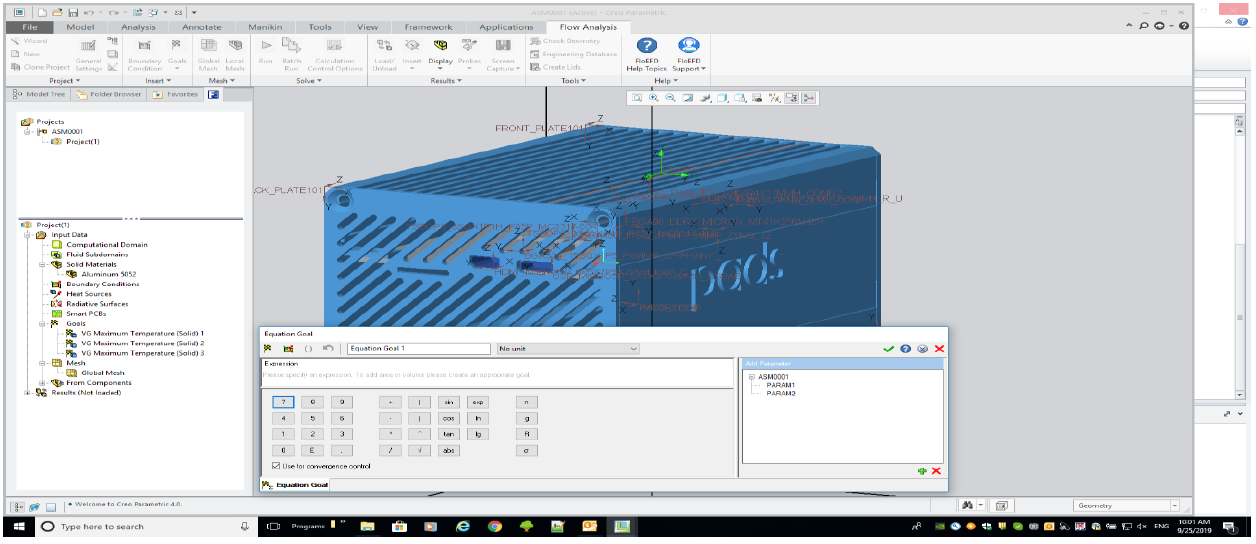Open the No unit dropdown

coord(633,348)
